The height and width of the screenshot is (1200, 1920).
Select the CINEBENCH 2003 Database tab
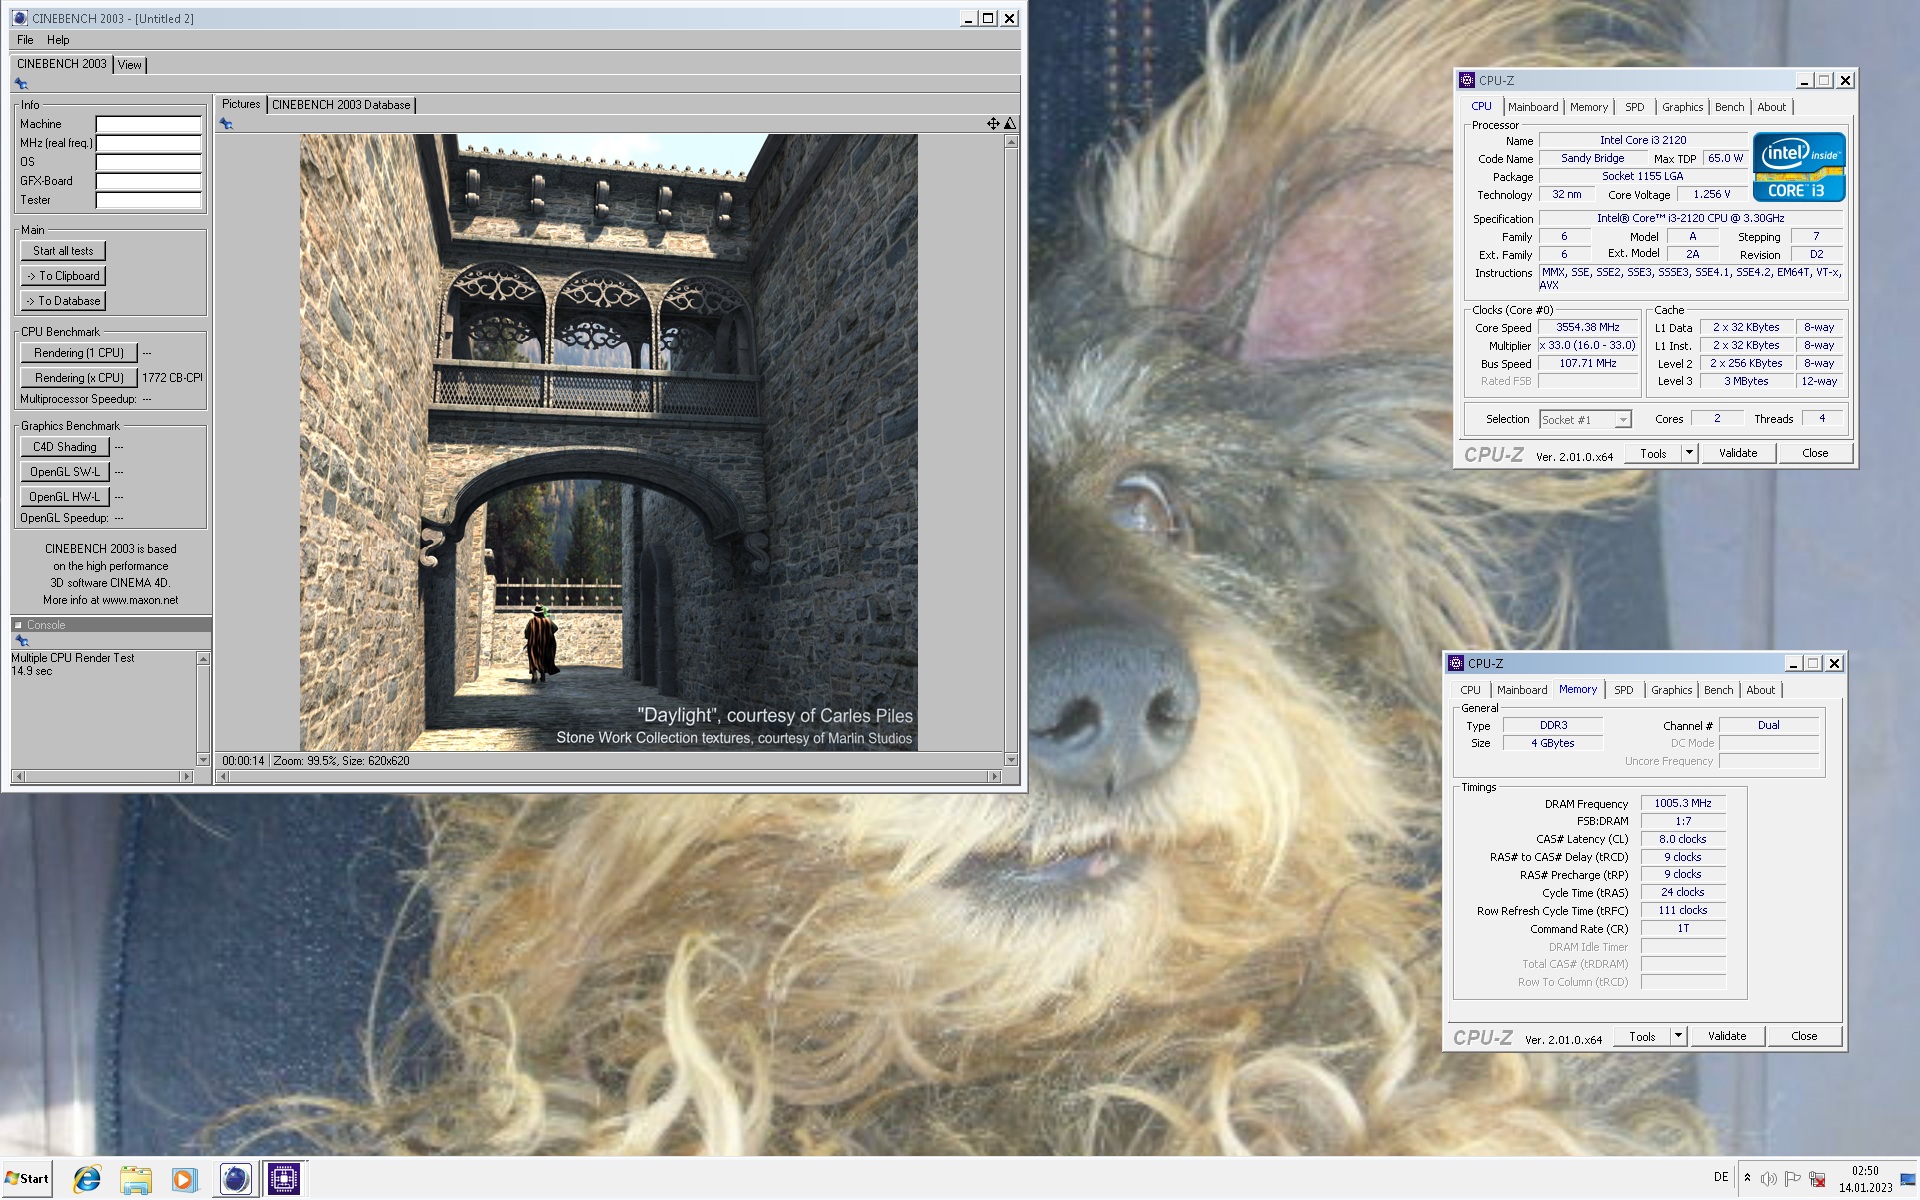(x=341, y=105)
